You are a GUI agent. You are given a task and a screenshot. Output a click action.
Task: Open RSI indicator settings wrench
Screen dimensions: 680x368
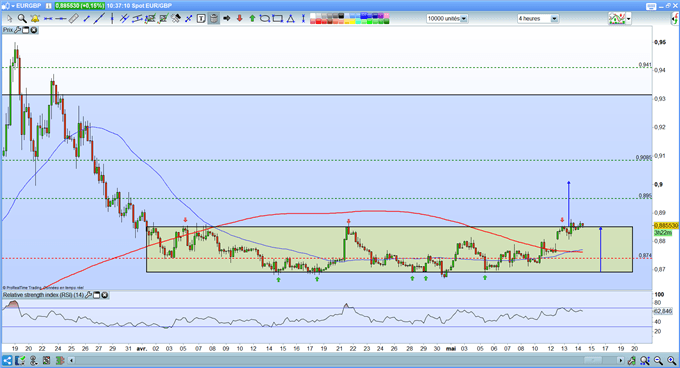tap(88, 295)
